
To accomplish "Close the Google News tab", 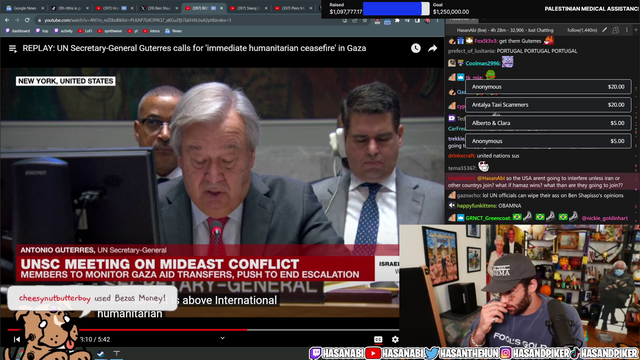I will click(42, 8).
